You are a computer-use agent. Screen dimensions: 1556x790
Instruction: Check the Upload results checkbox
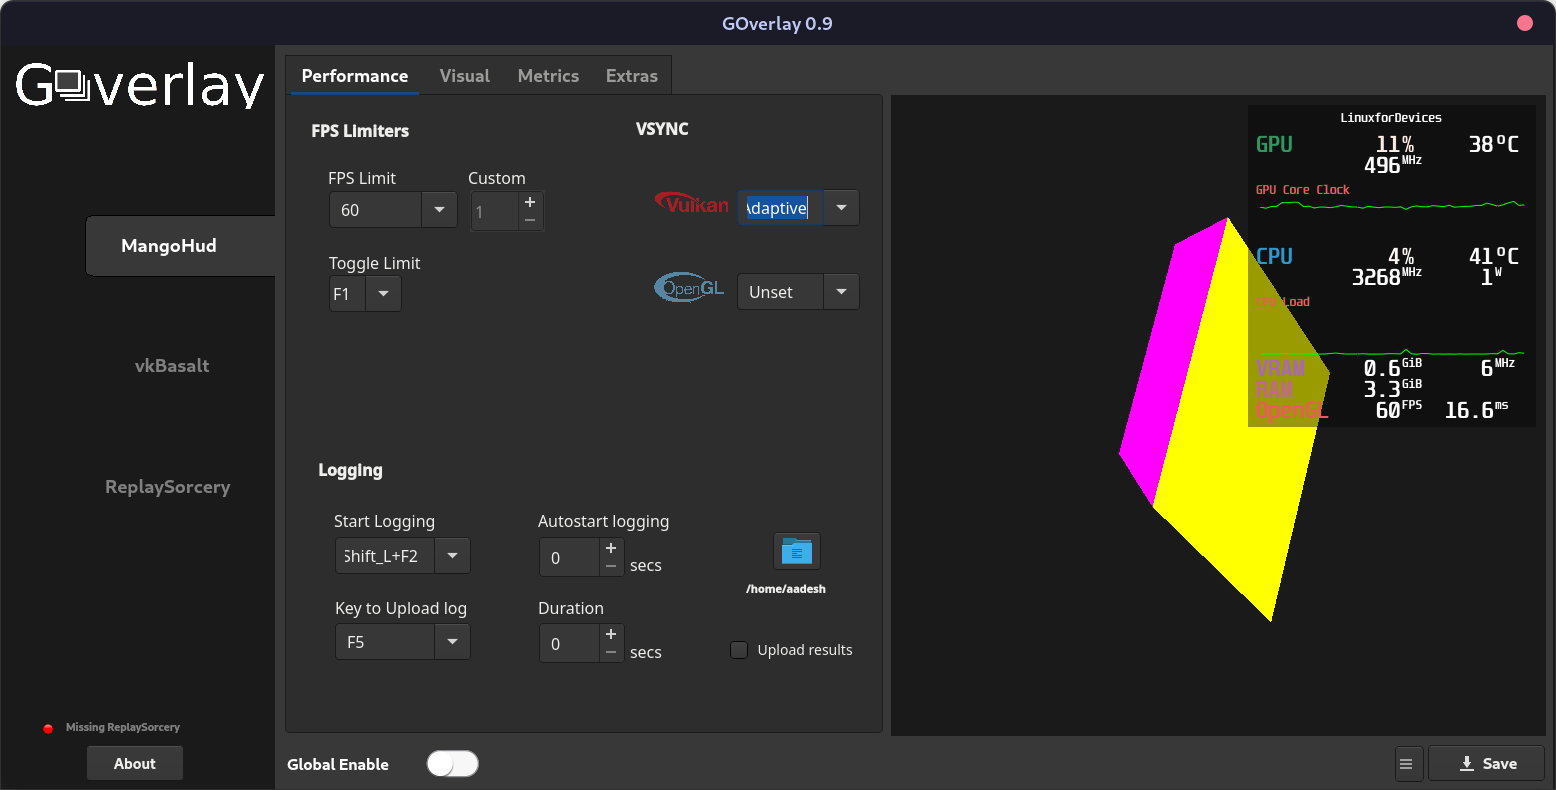pos(738,650)
